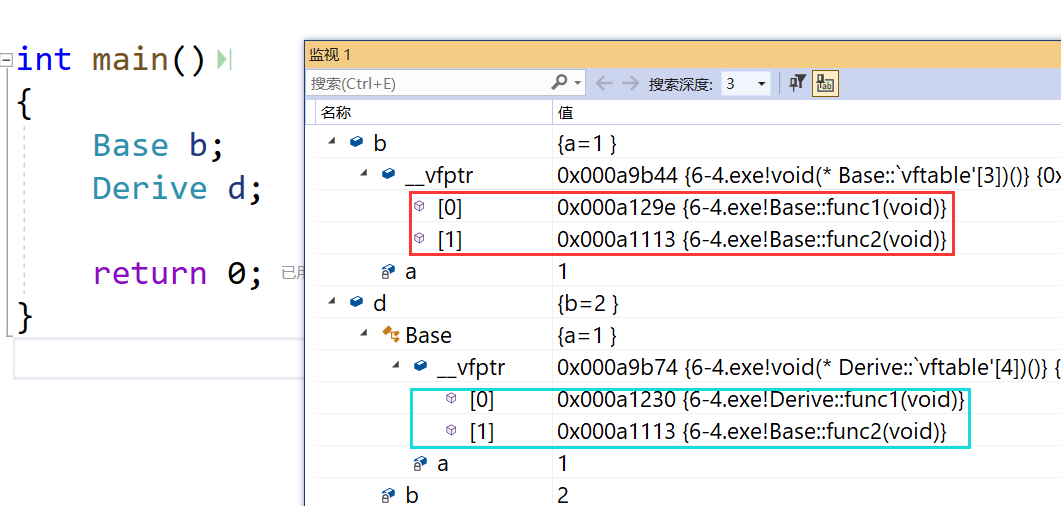Click the Derive type name in code

pyautogui.click(x=150, y=188)
